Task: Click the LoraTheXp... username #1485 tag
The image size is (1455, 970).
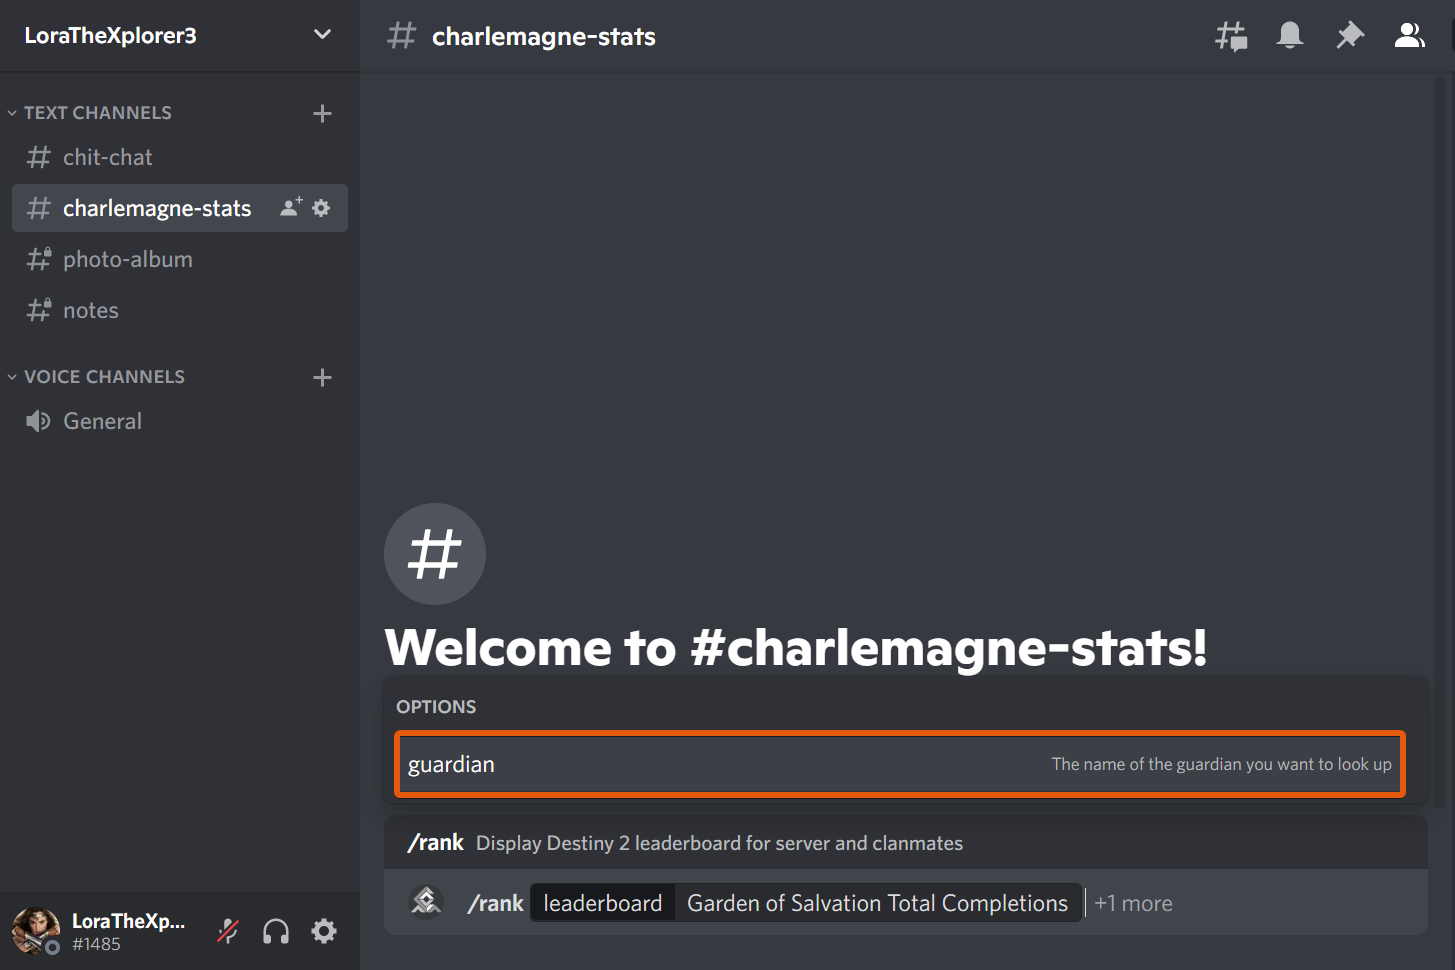Action: tap(96, 944)
